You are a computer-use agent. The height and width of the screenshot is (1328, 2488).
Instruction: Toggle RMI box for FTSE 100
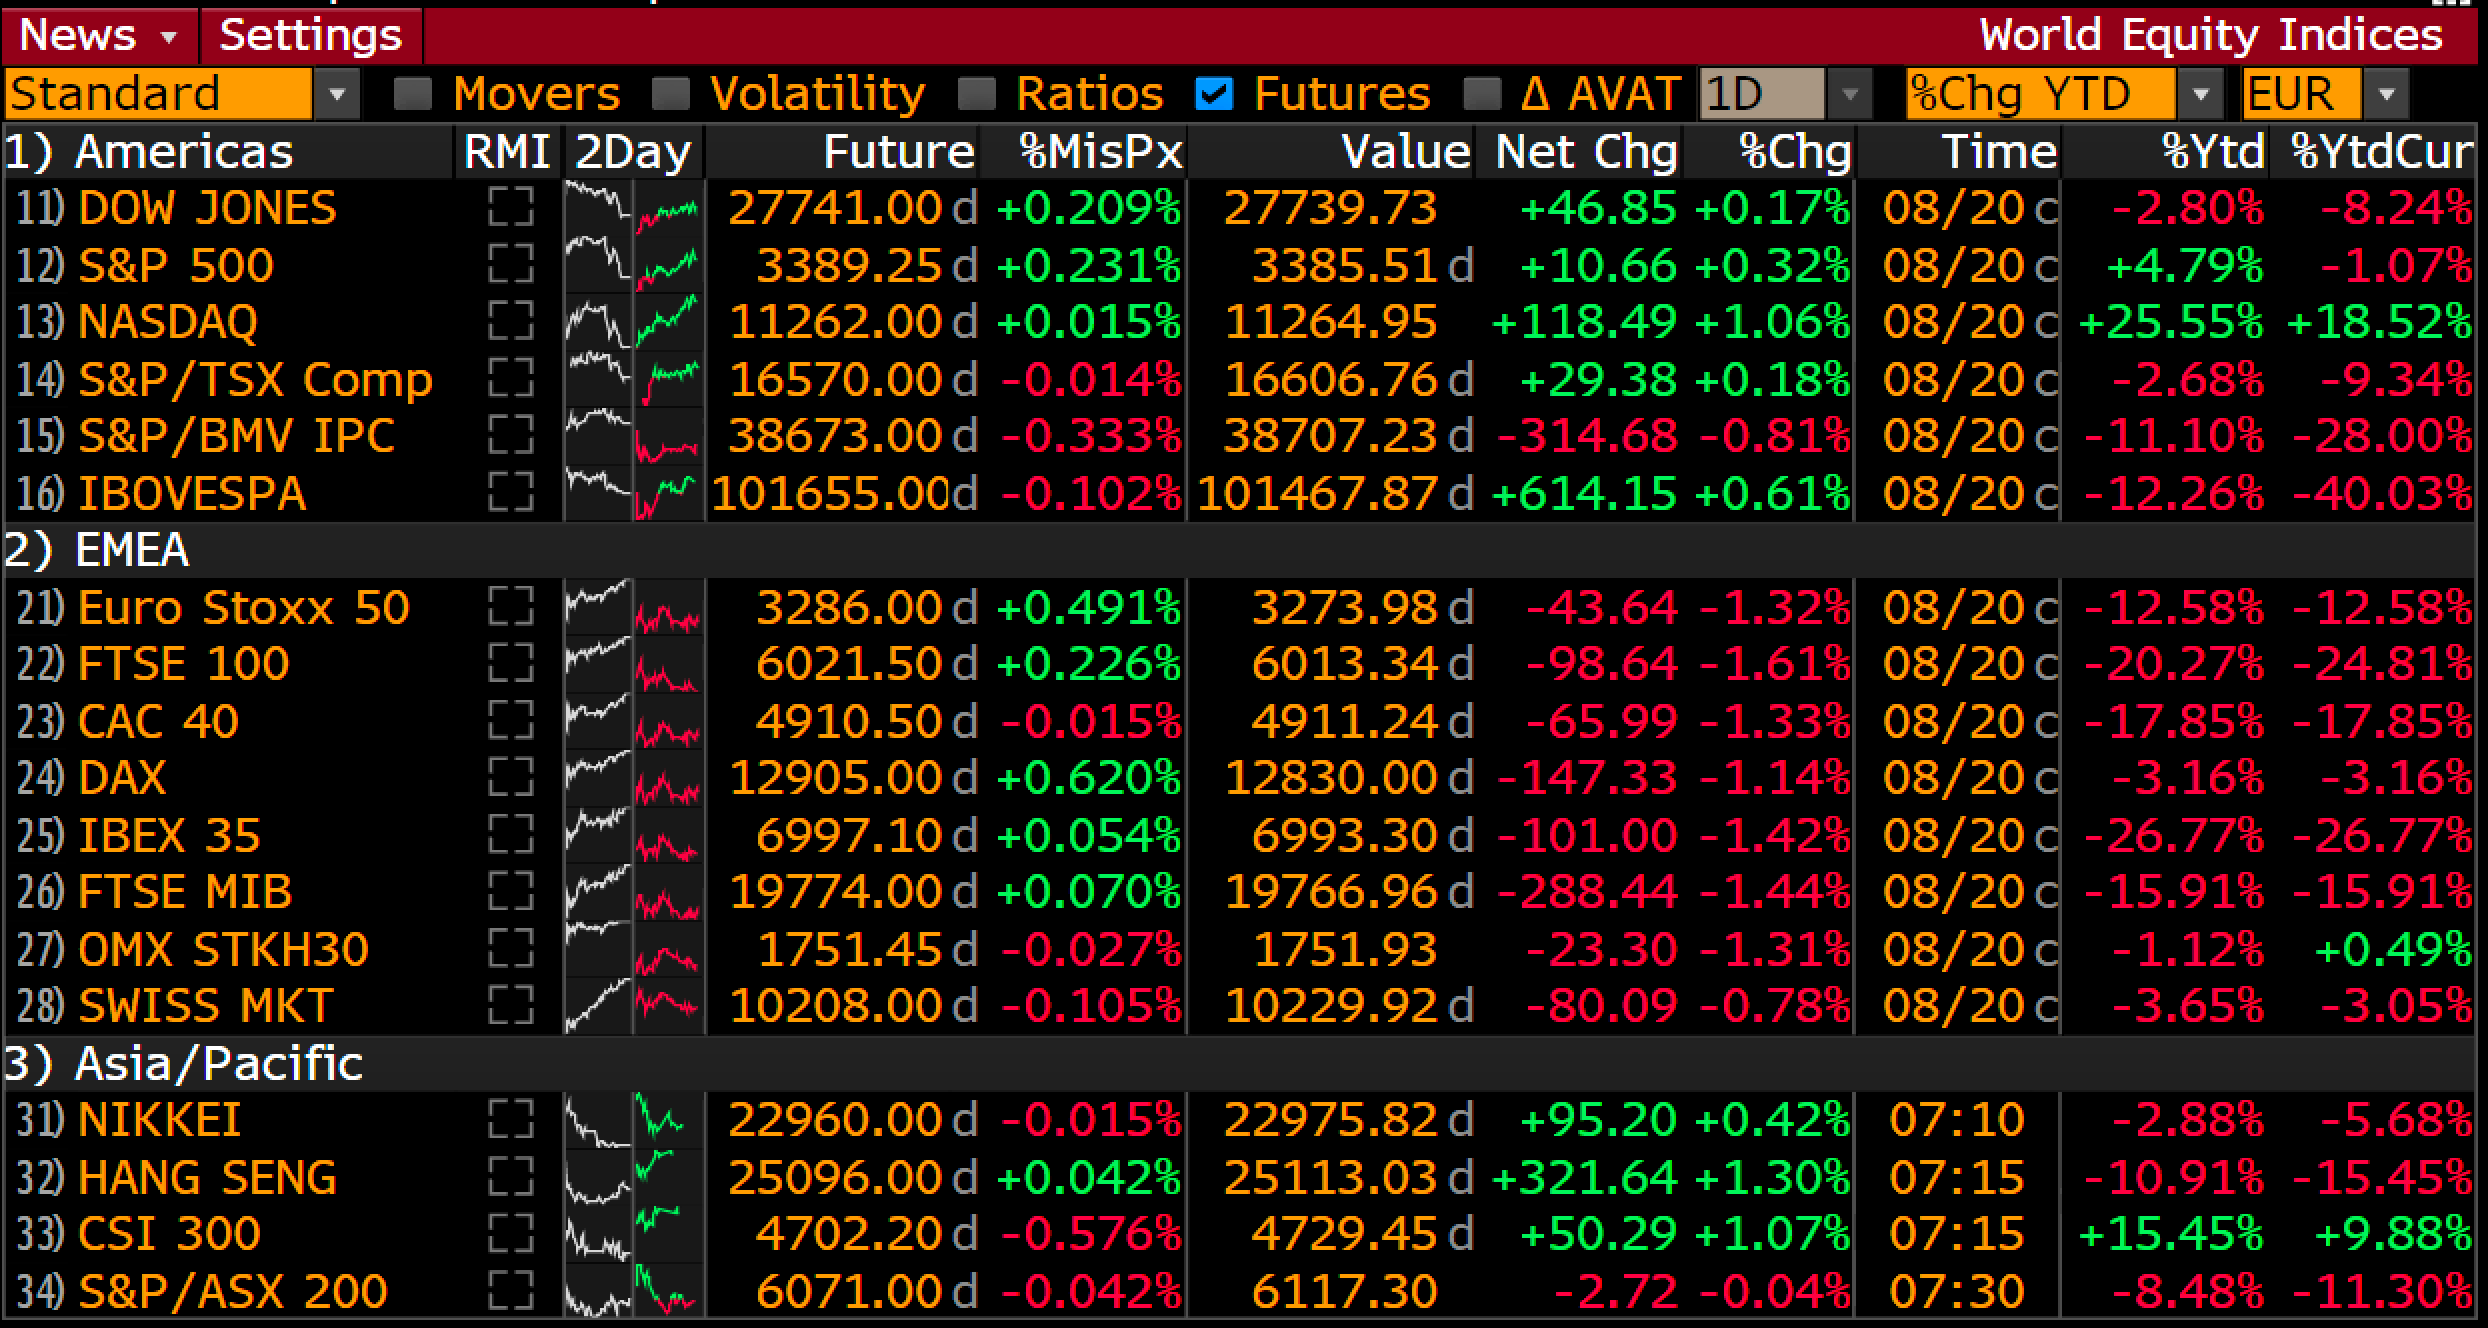coord(510,664)
